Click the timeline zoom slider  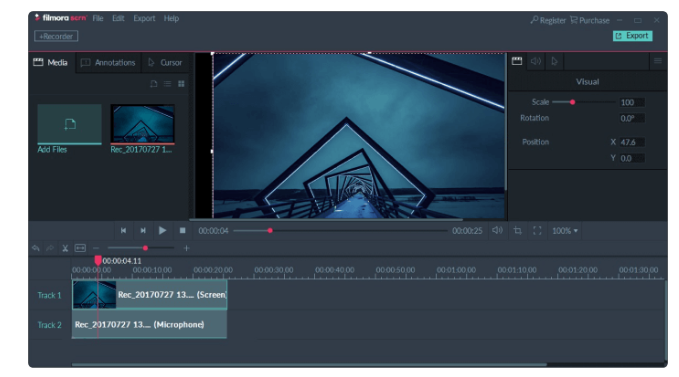click(141, 248)
